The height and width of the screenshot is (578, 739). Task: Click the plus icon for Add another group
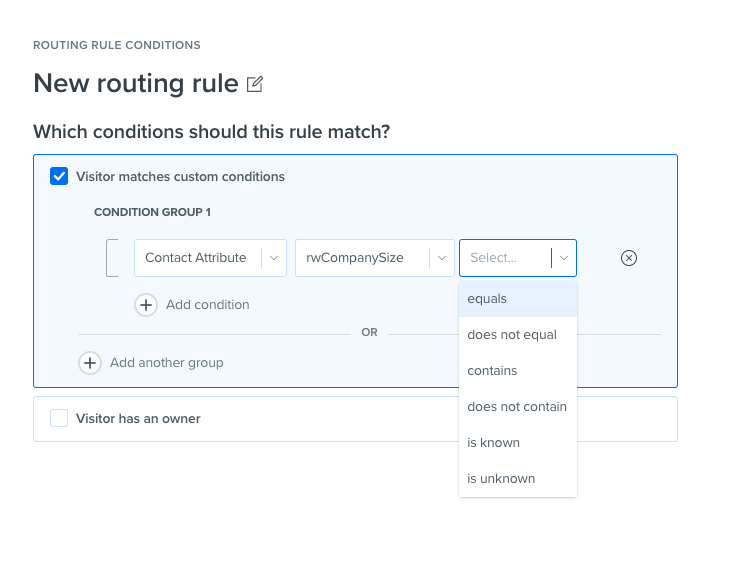(90, 363)
